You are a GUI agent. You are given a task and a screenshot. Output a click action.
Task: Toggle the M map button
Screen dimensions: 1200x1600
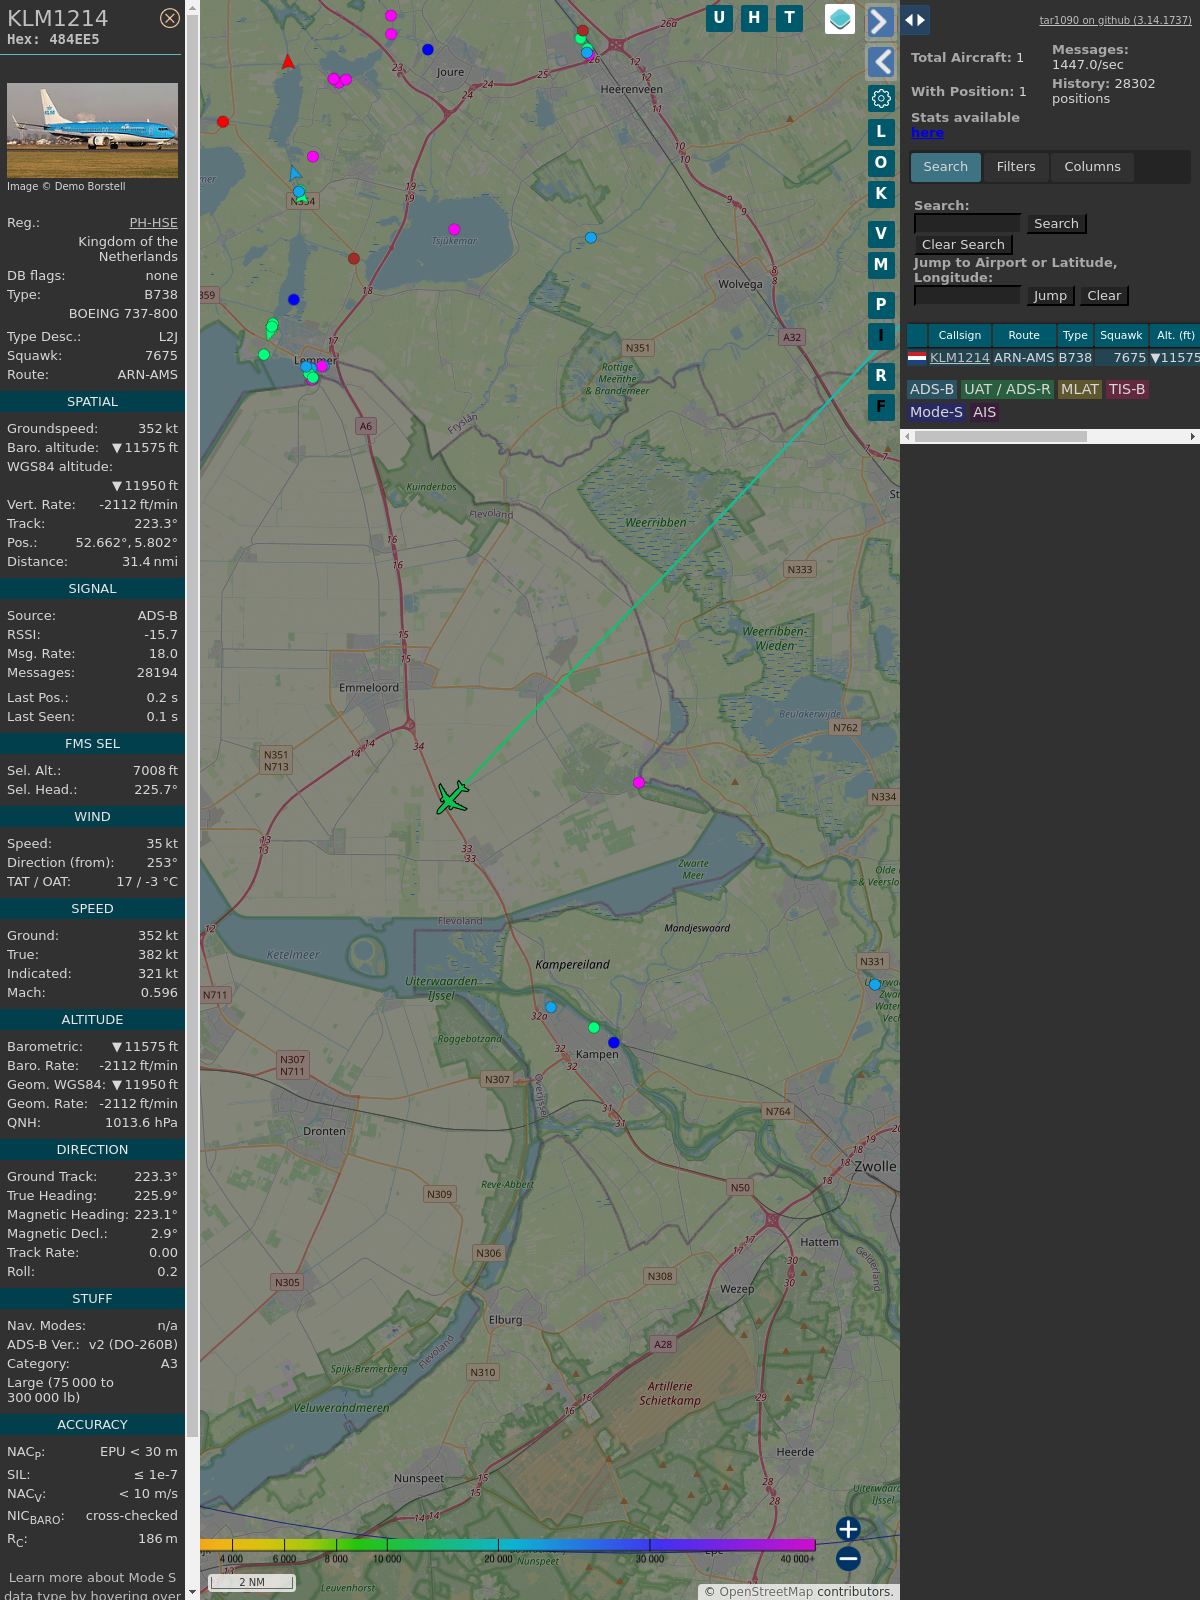click(881, 265)
